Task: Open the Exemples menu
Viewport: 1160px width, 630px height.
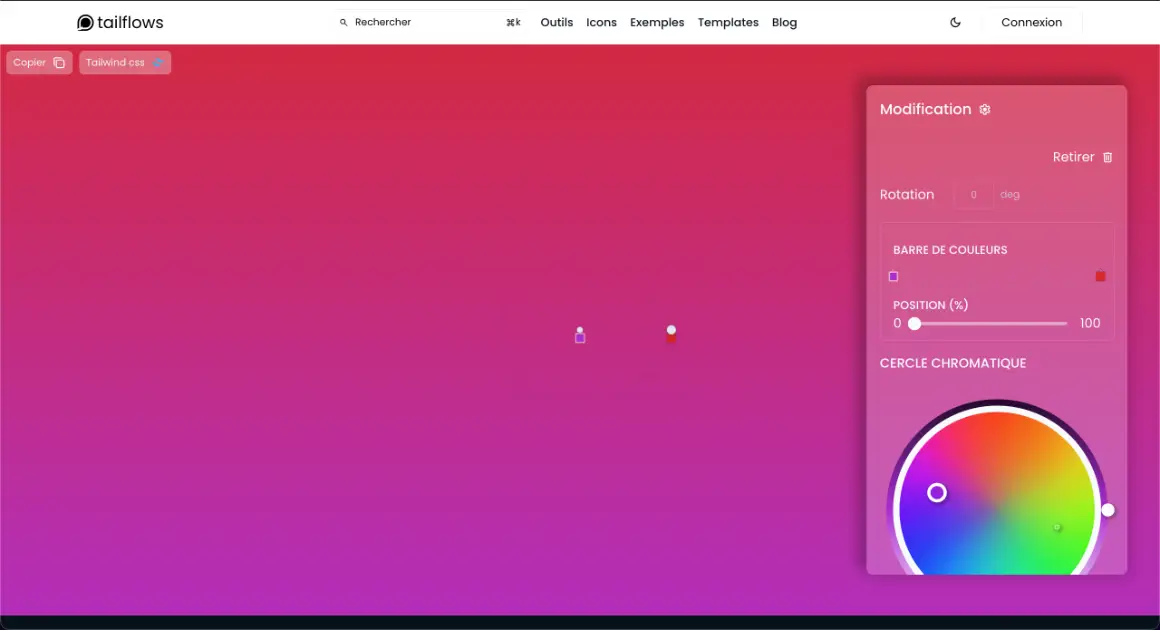Action: click(657, 22)
